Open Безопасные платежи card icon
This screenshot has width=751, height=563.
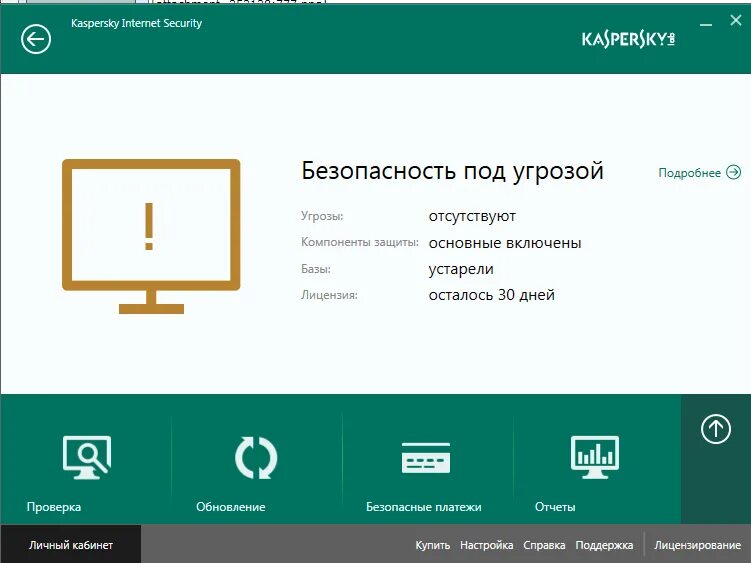coord(426,458)
